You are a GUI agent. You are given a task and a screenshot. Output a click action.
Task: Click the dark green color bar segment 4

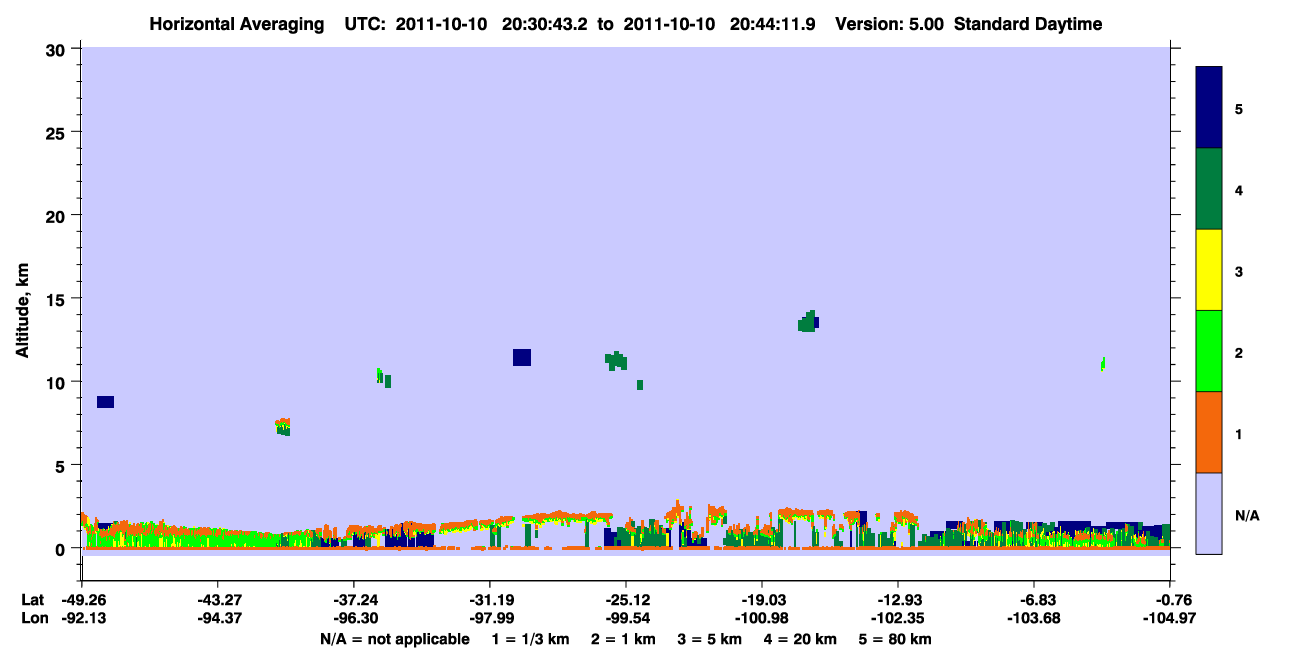1209,189
